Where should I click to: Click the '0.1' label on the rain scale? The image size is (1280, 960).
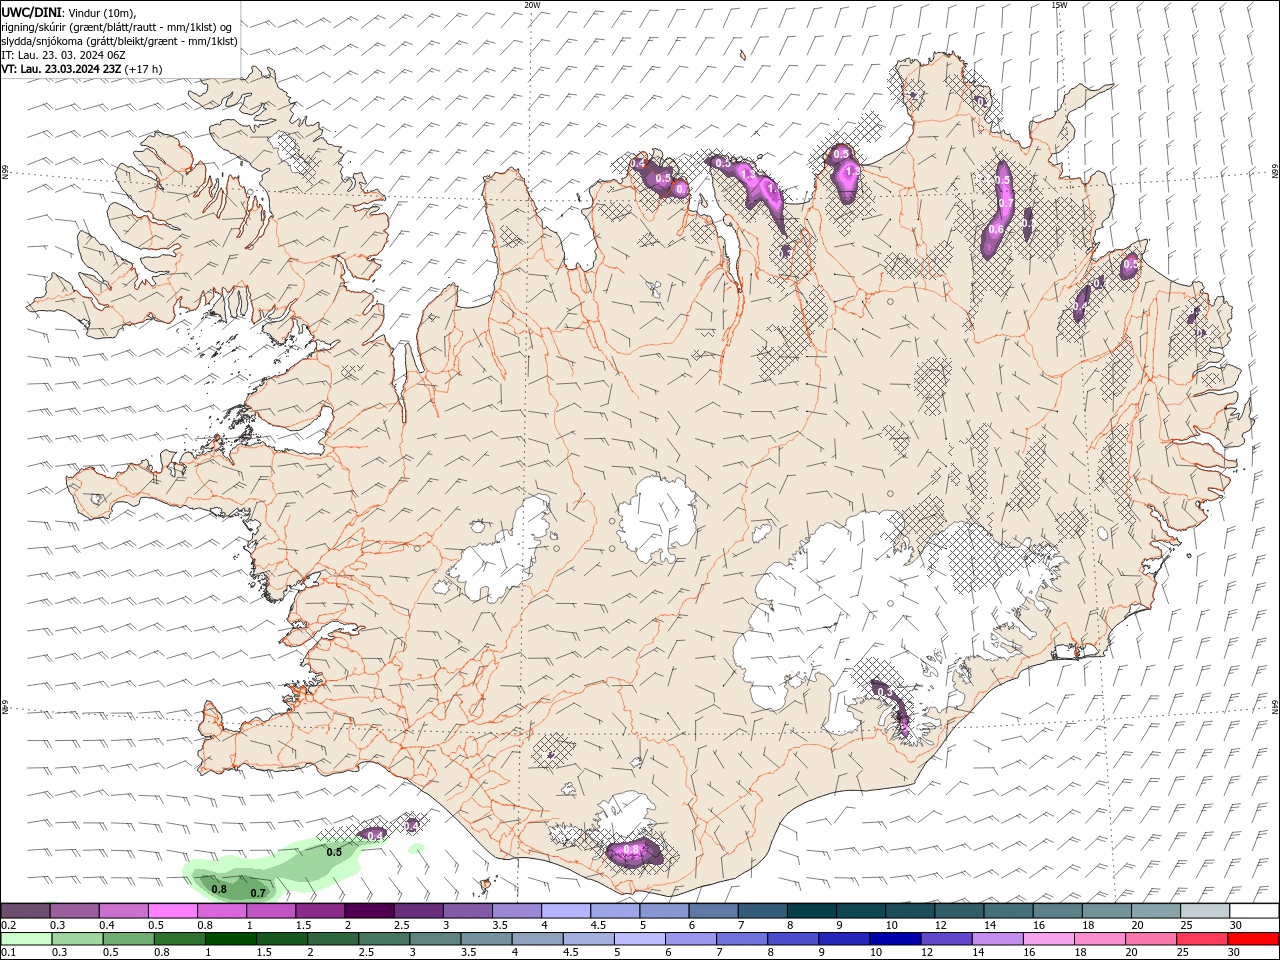pyautogui.click(x=8, y=953)
